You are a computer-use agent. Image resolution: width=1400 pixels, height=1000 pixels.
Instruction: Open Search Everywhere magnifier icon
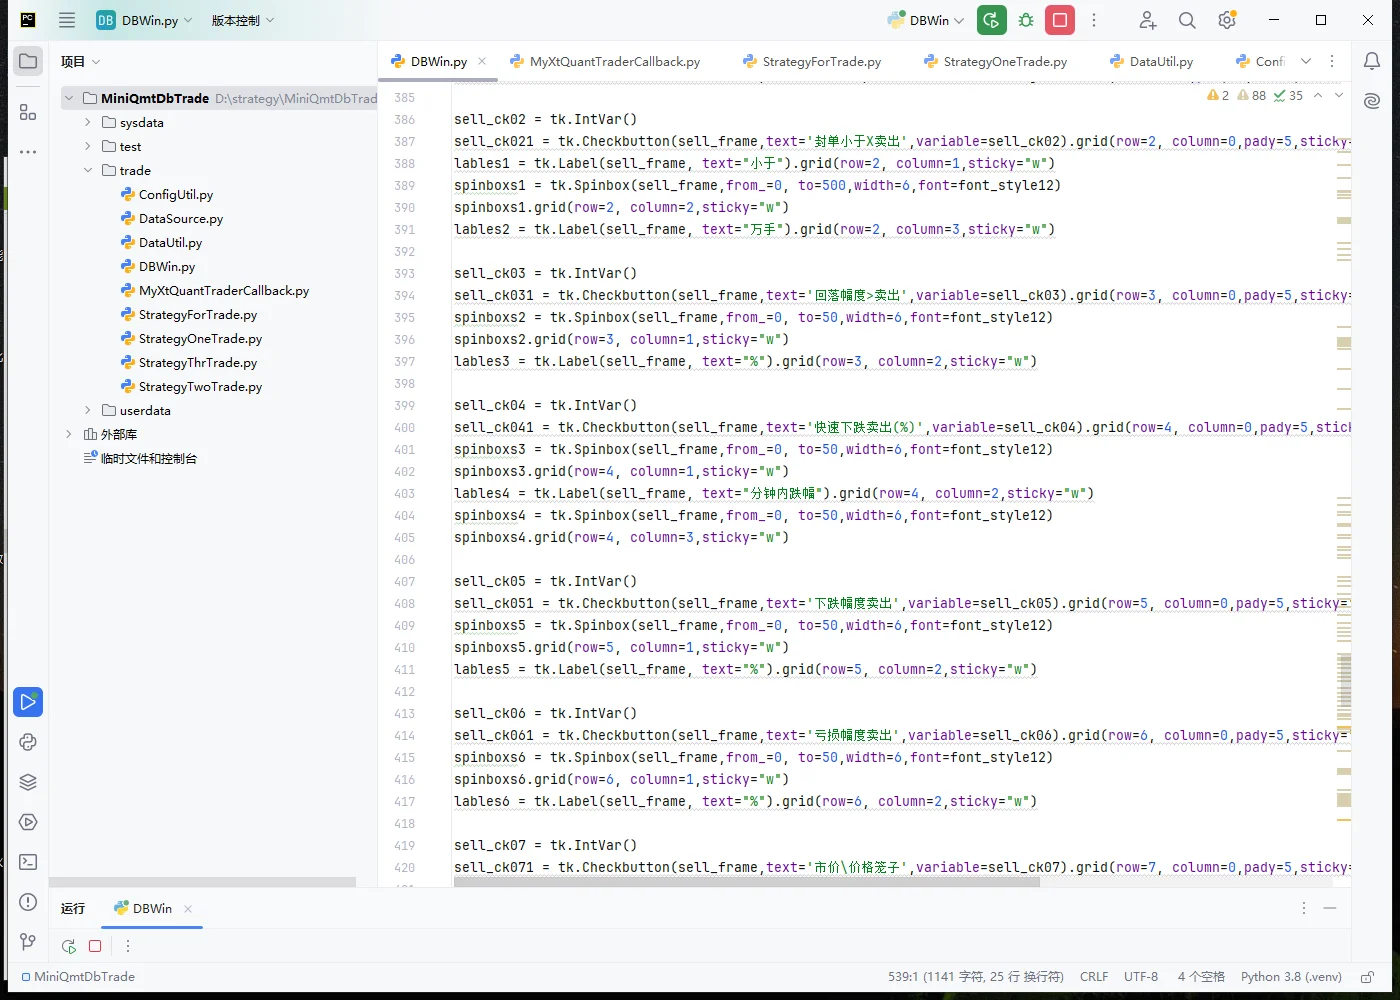(1187, 20)
